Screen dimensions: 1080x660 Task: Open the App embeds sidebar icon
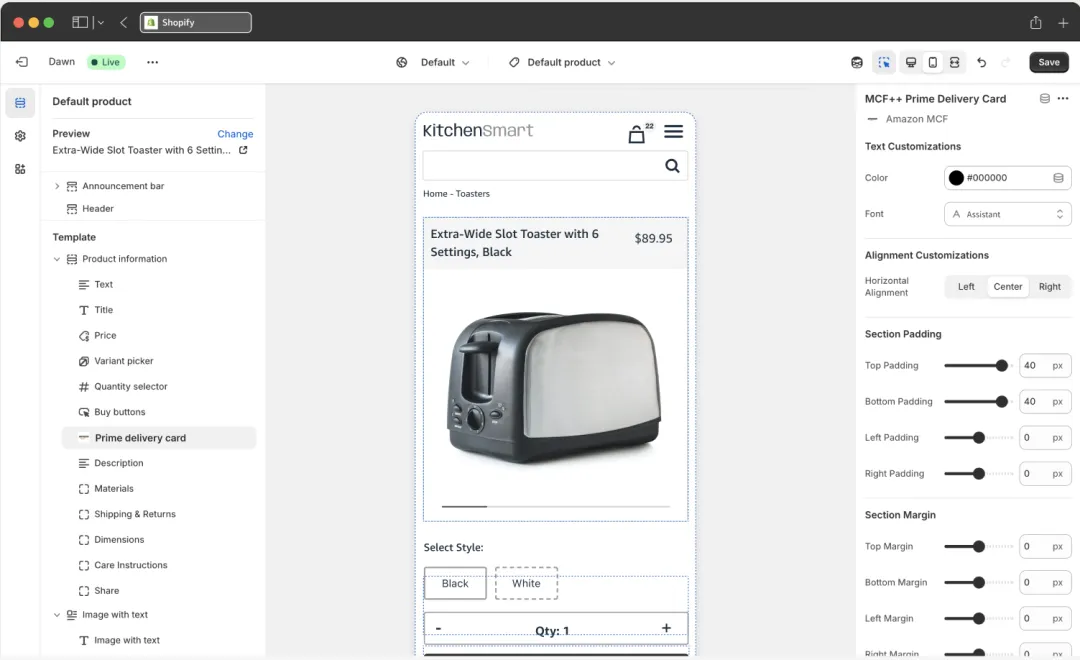click(x=20, y=169)
